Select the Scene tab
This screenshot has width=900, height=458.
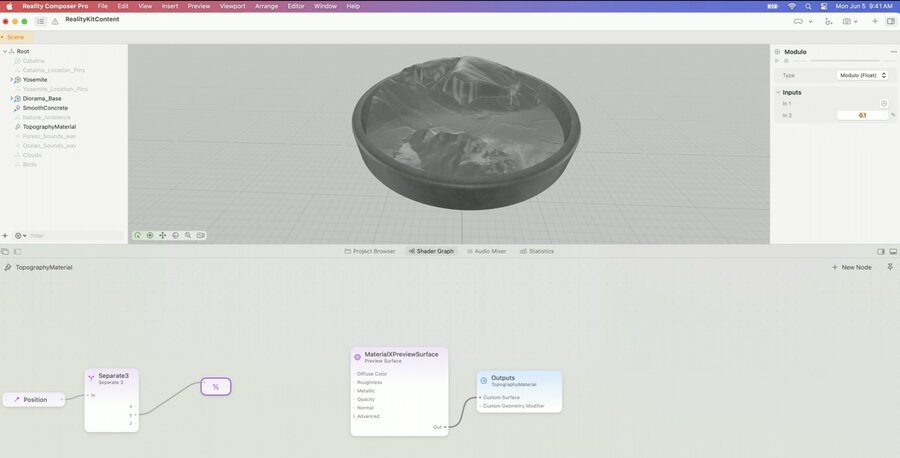click(x=15, y=37)
